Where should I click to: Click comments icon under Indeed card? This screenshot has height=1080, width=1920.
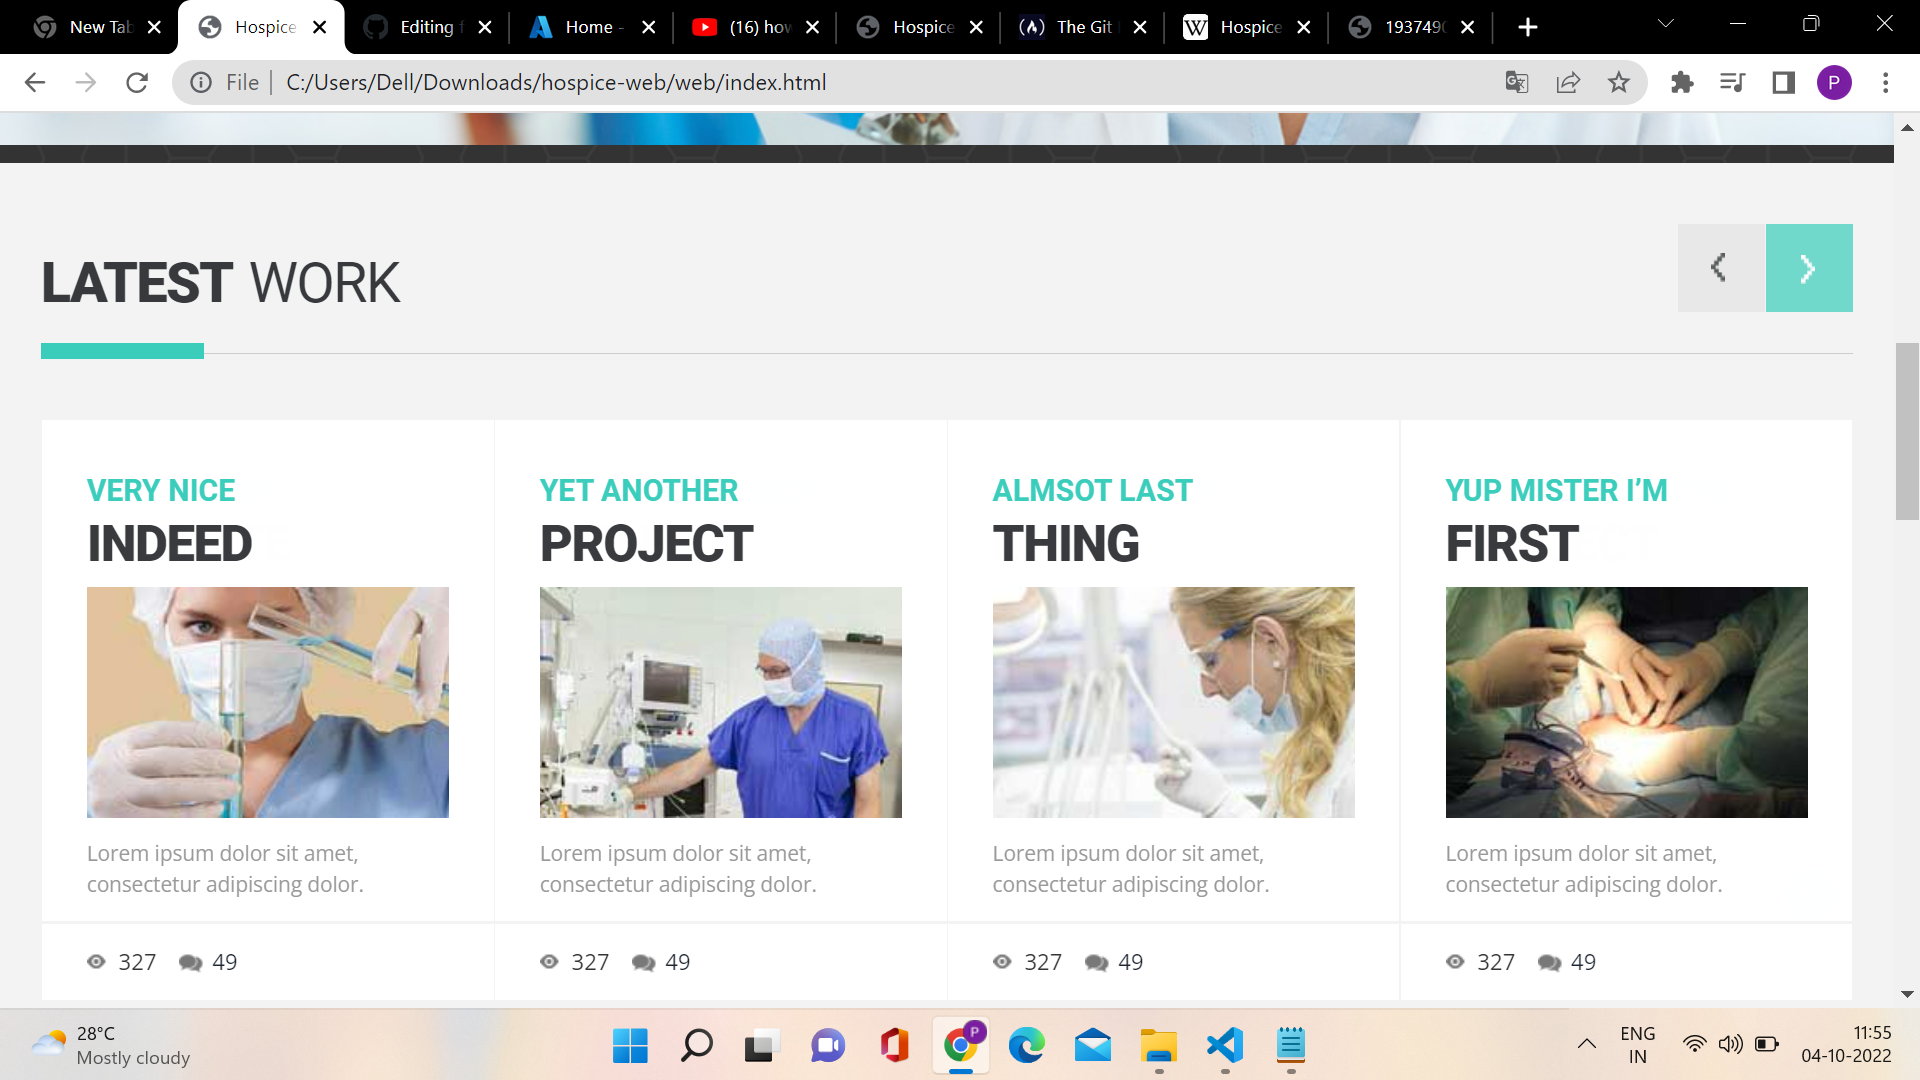click(x=190, y=963)
